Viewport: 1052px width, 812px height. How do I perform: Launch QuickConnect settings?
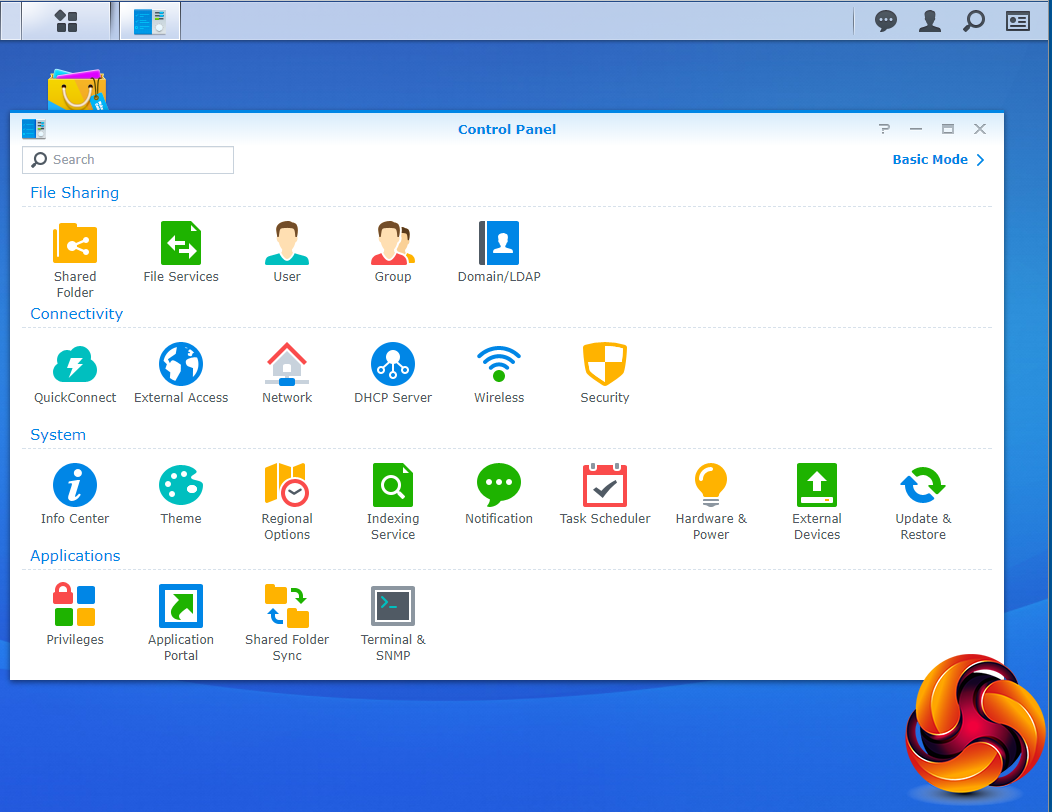click(x=74, y=364)
